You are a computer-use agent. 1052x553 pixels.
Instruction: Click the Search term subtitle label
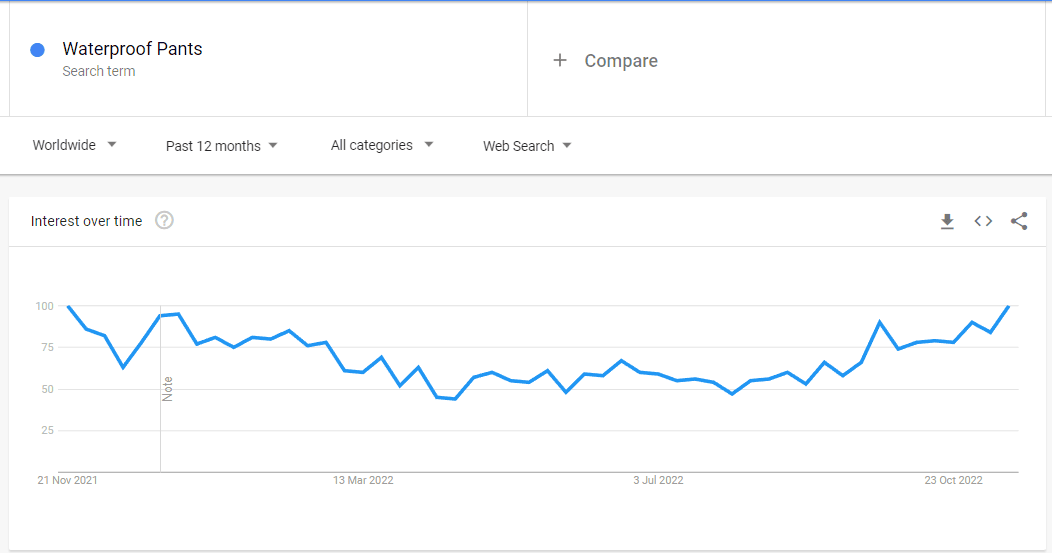point(99,71)
